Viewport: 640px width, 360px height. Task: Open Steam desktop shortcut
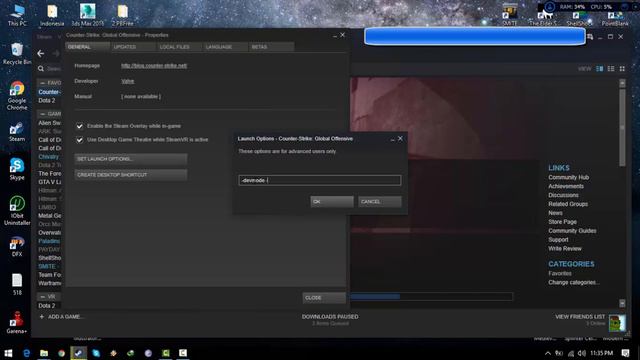click(x=17, y=132)
